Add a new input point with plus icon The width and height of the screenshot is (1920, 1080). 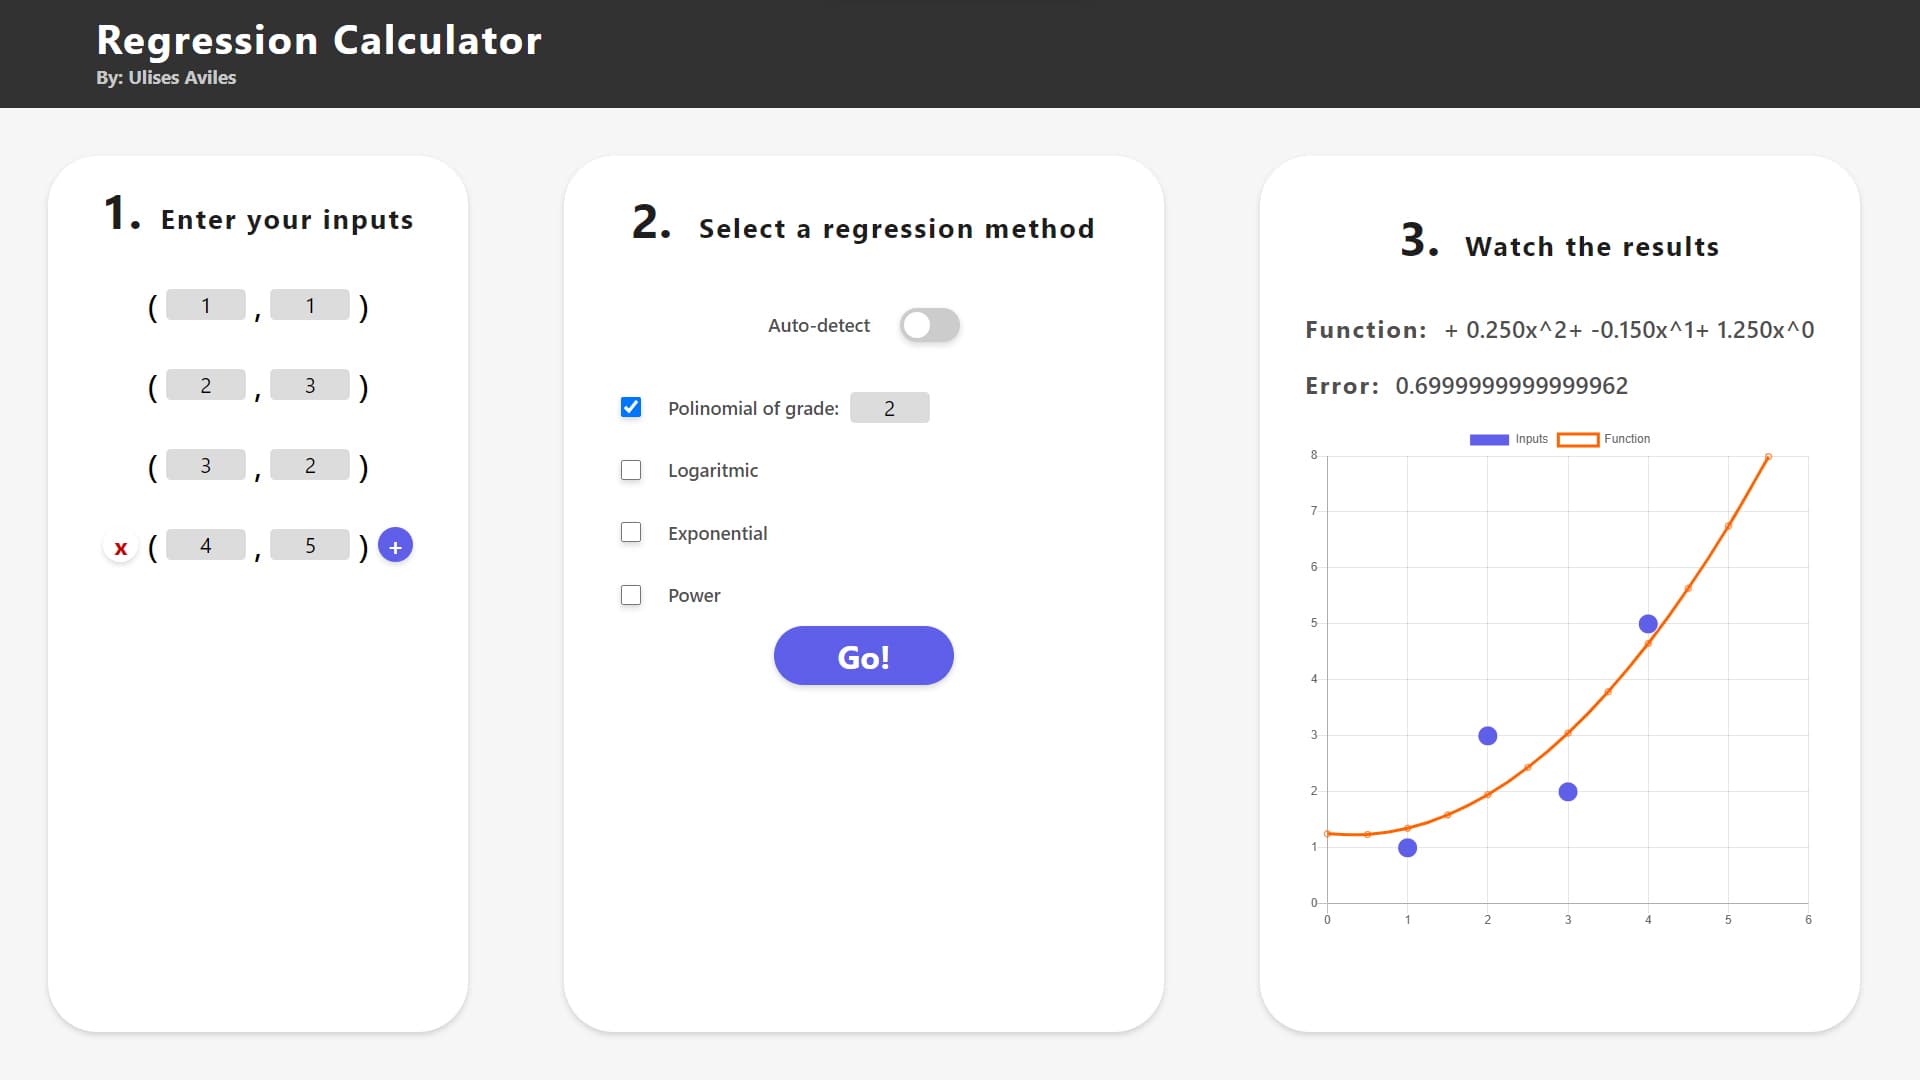(x=395, y=546)
